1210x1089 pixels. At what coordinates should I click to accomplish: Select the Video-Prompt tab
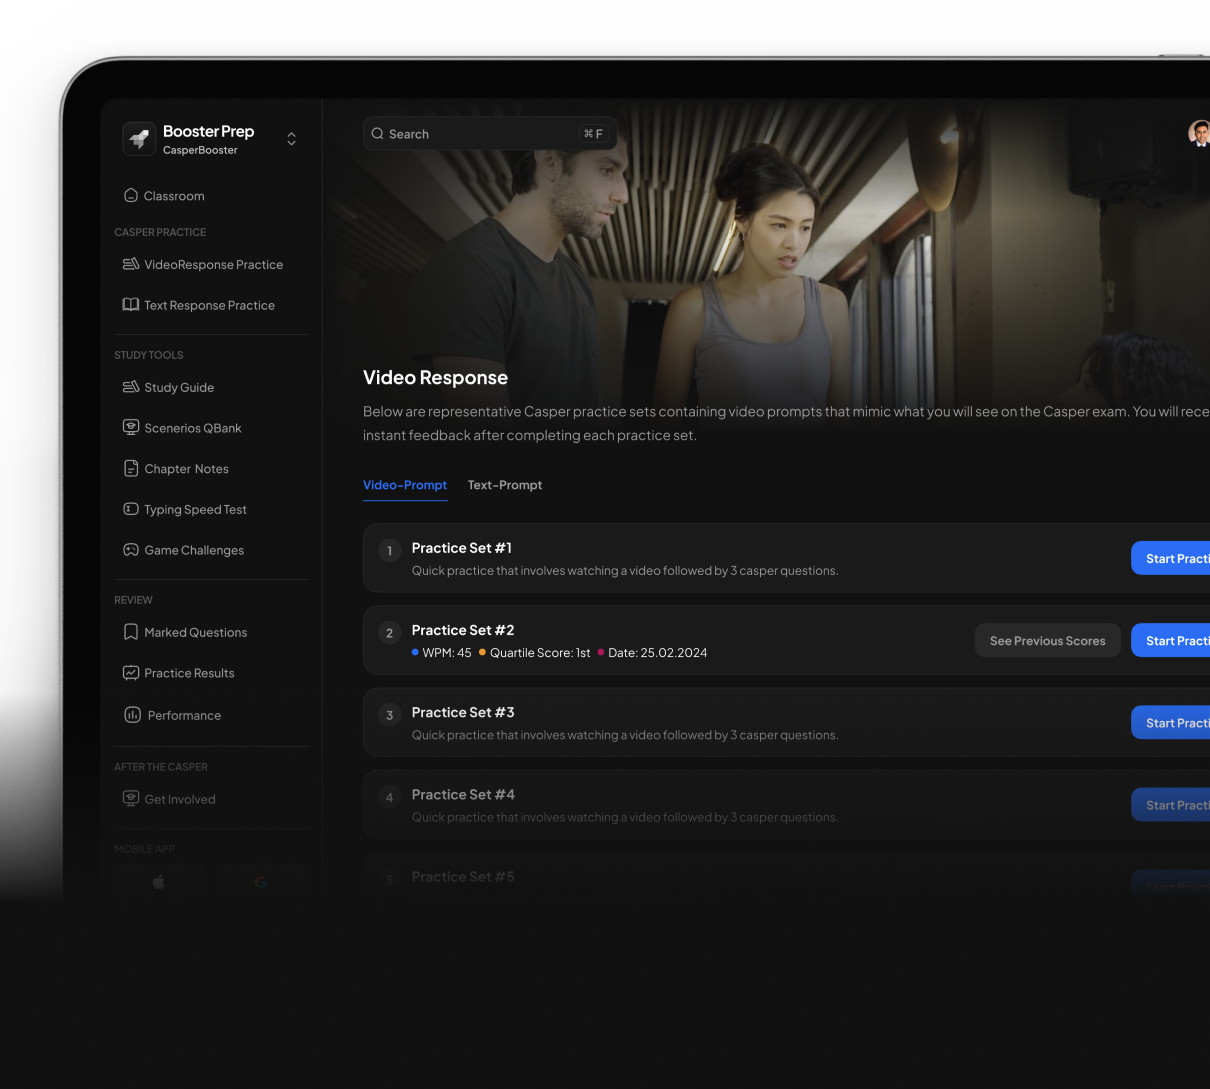405,485
